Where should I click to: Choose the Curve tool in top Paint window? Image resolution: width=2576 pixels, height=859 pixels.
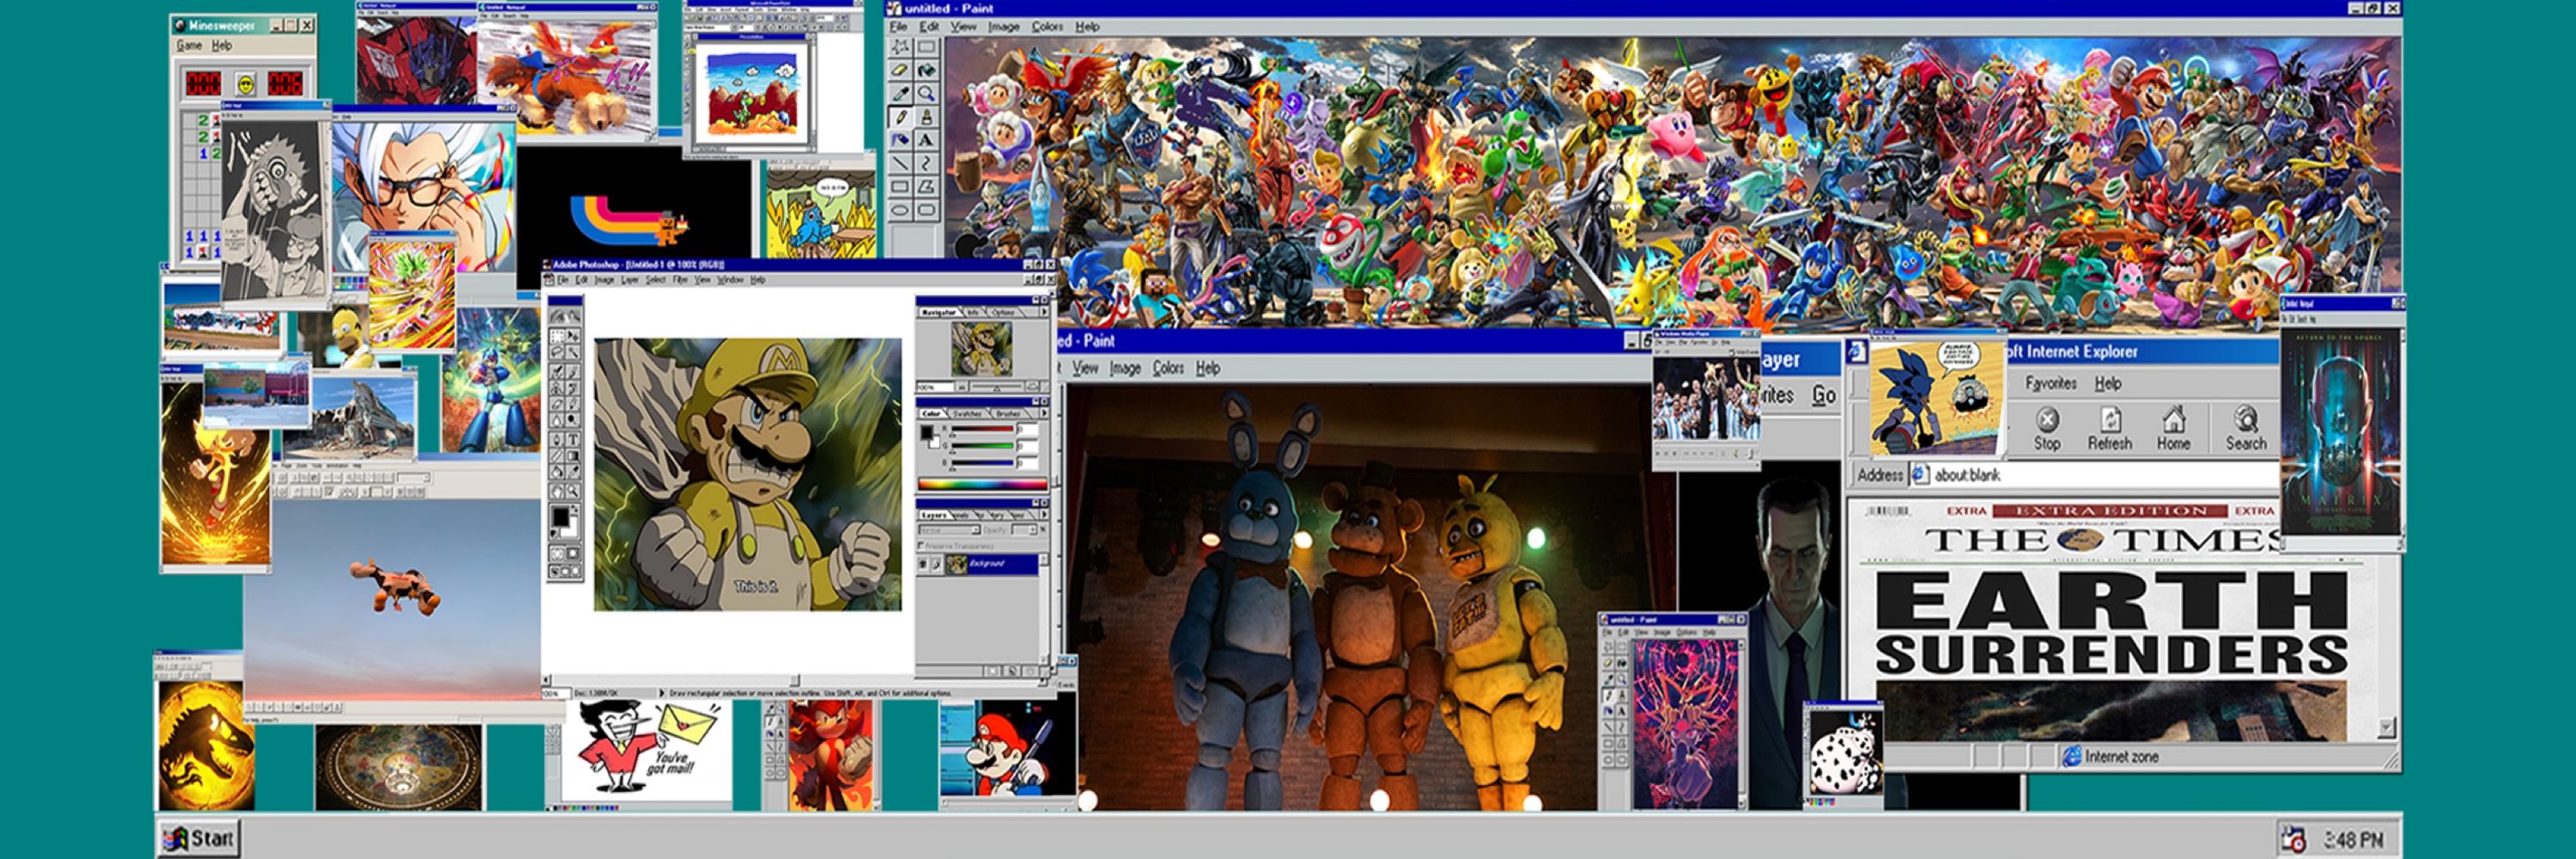pos(926,163)
